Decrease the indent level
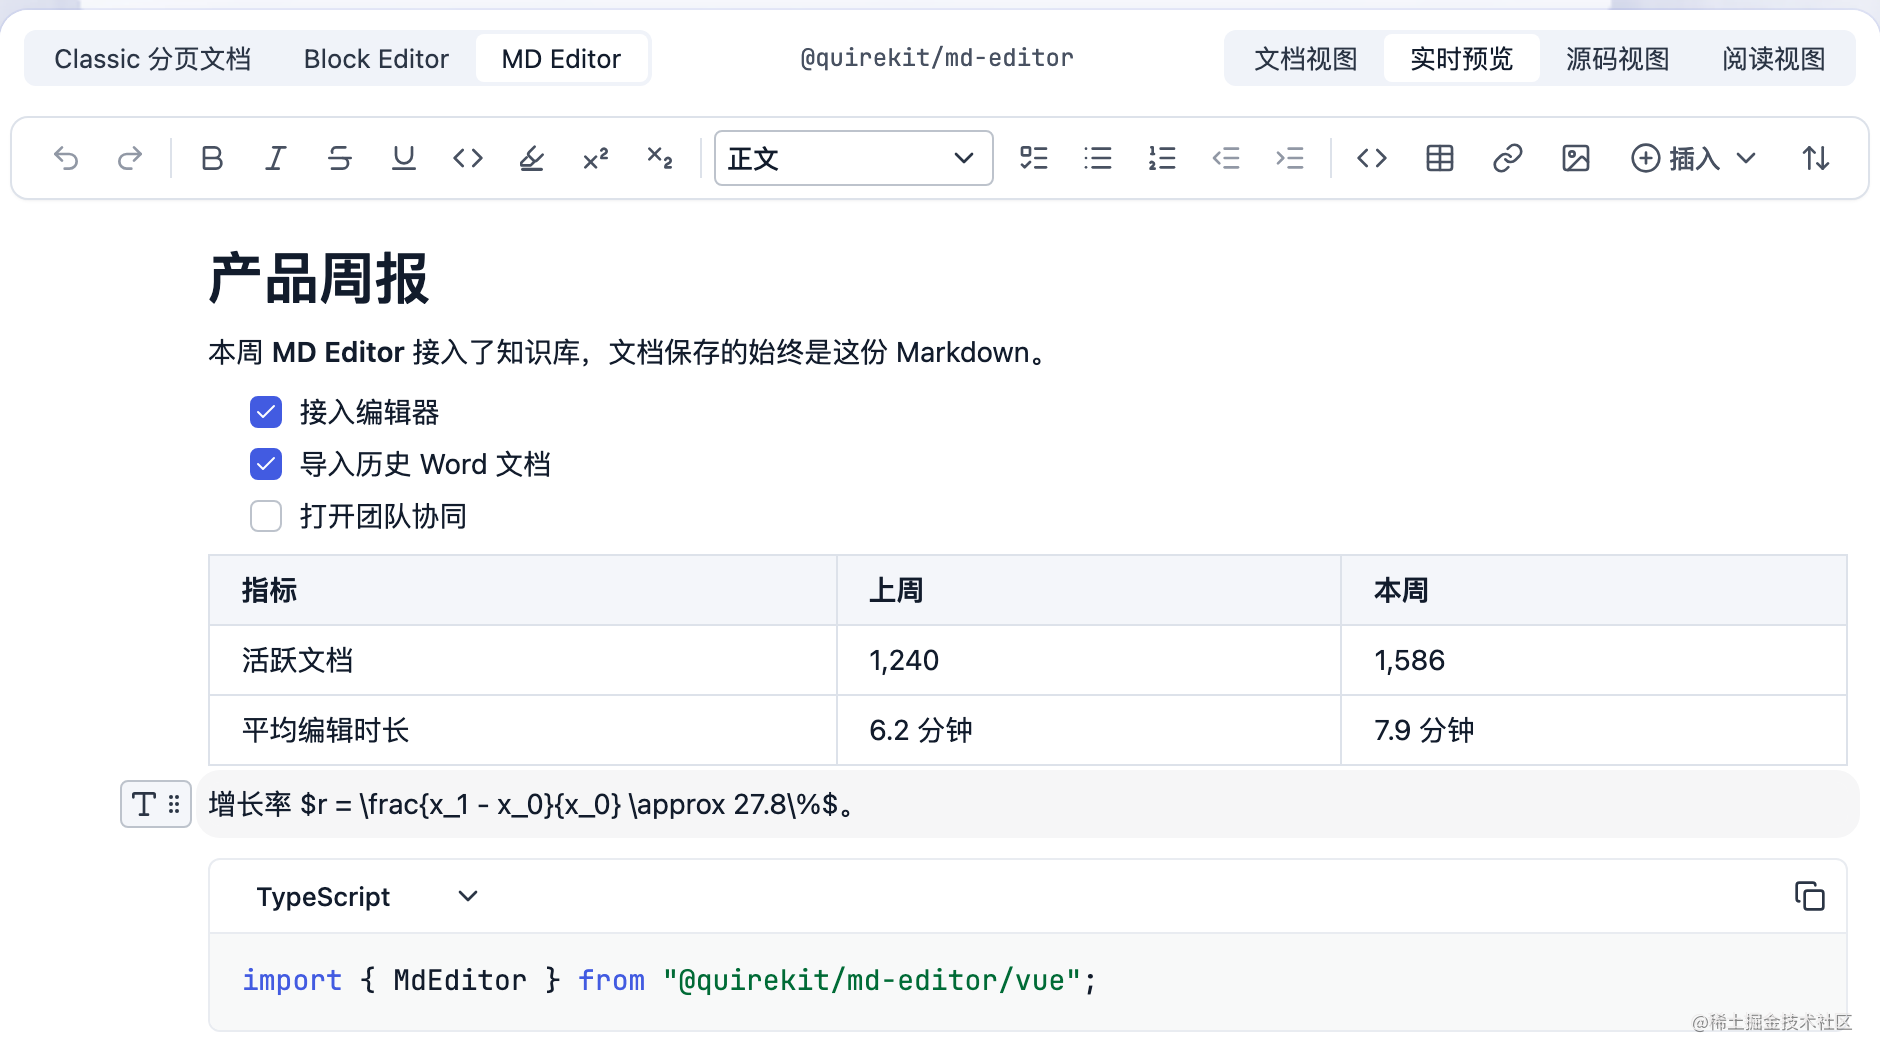1880x1060 pixels. 1226,158
